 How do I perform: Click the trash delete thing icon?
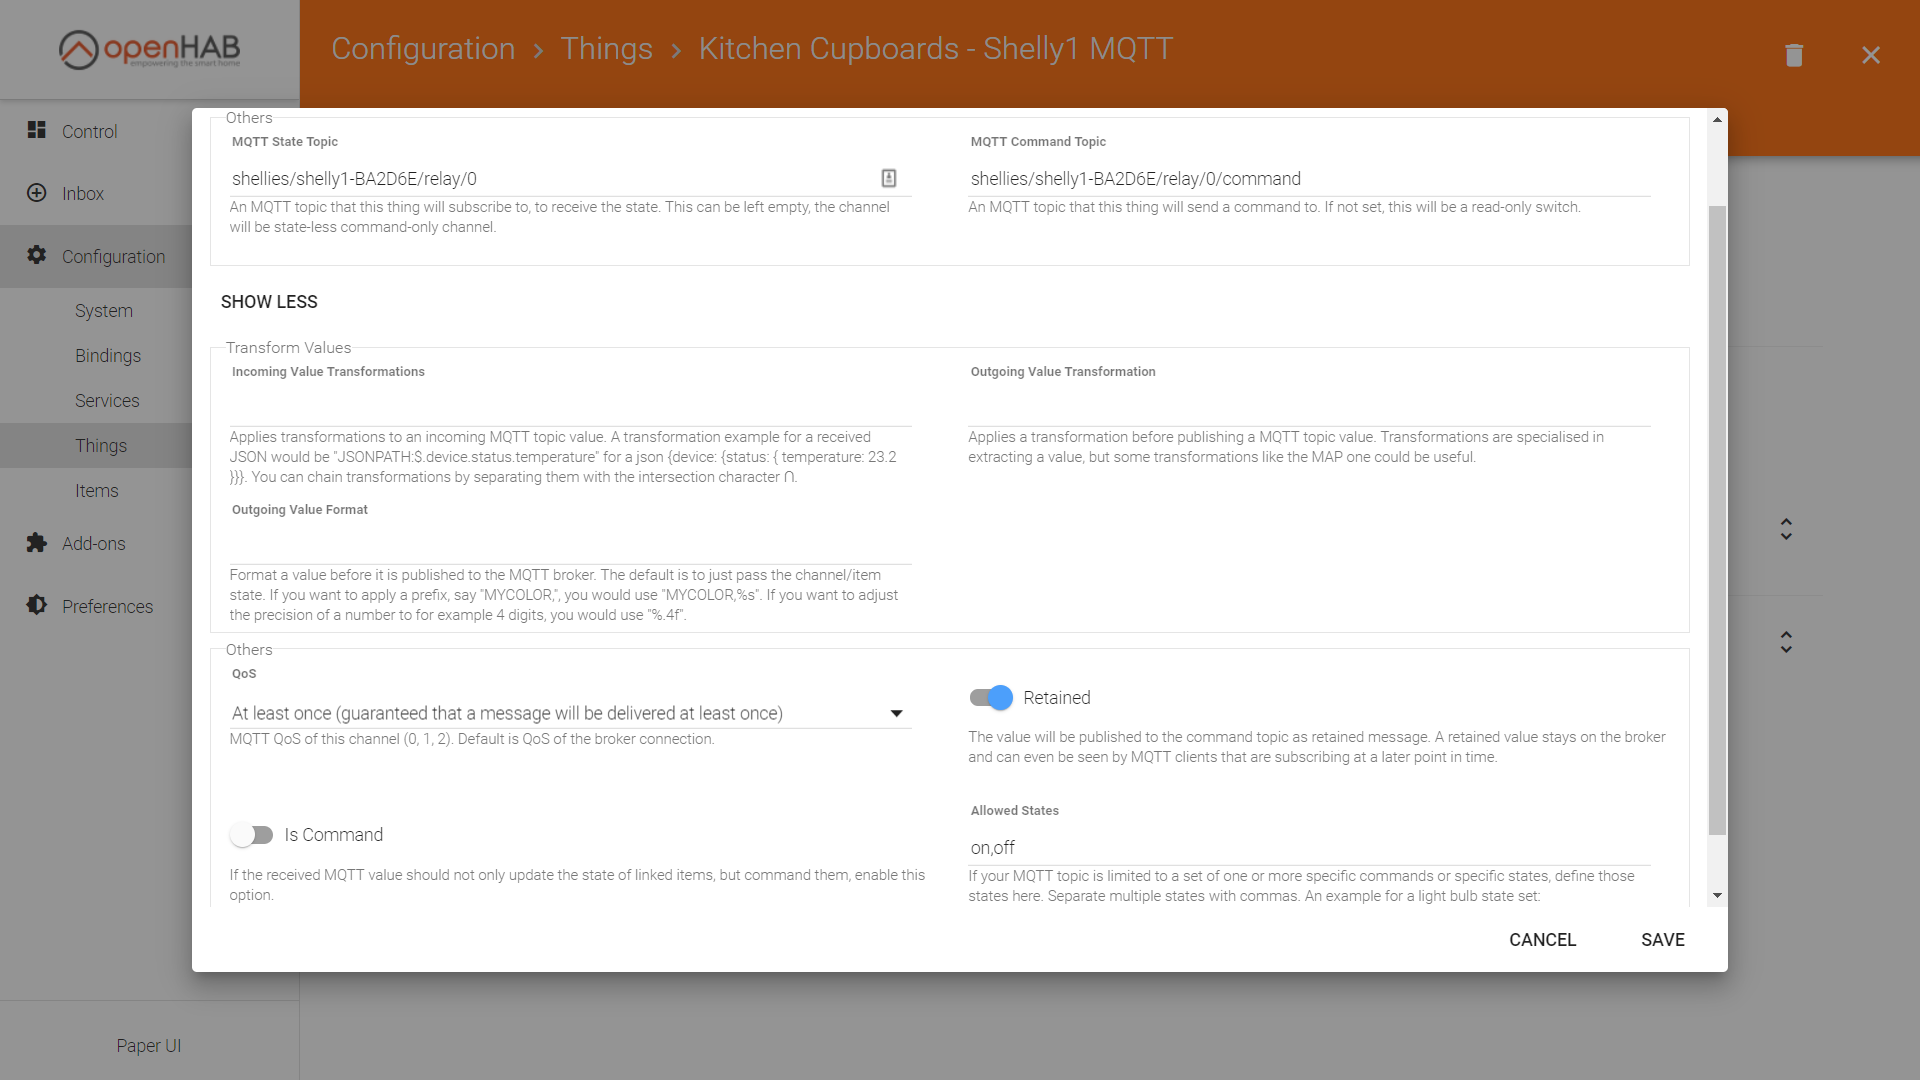pos(1794,55)
